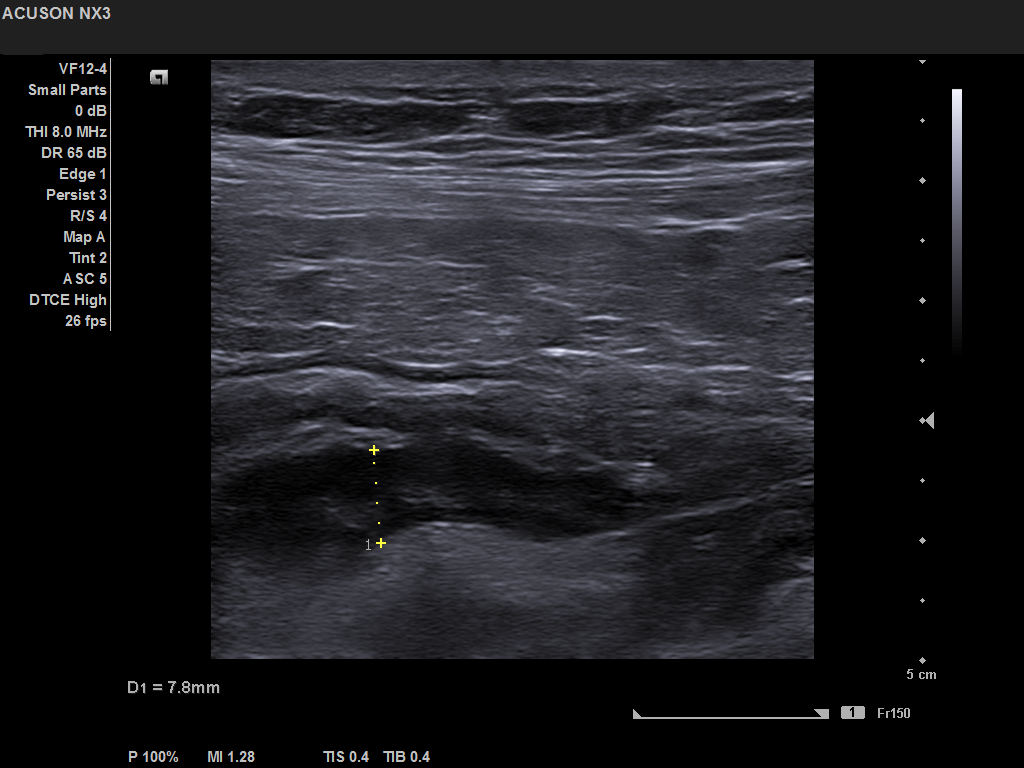Viewport: 1024px width, 768px height.
Task: Select the VF12-4 transducer label
Action: pyautogui.click(x=82, y=68)
